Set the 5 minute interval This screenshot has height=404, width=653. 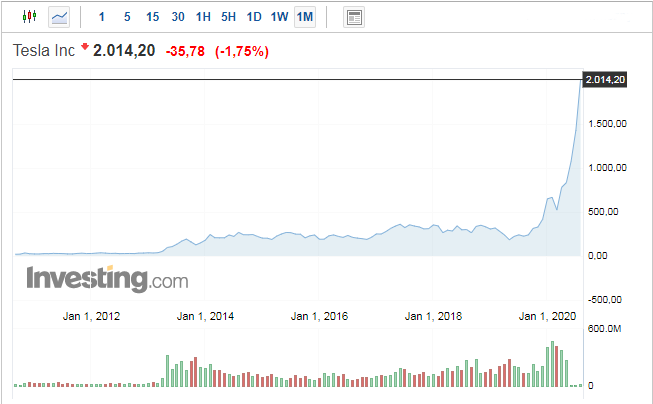point(127,17)
